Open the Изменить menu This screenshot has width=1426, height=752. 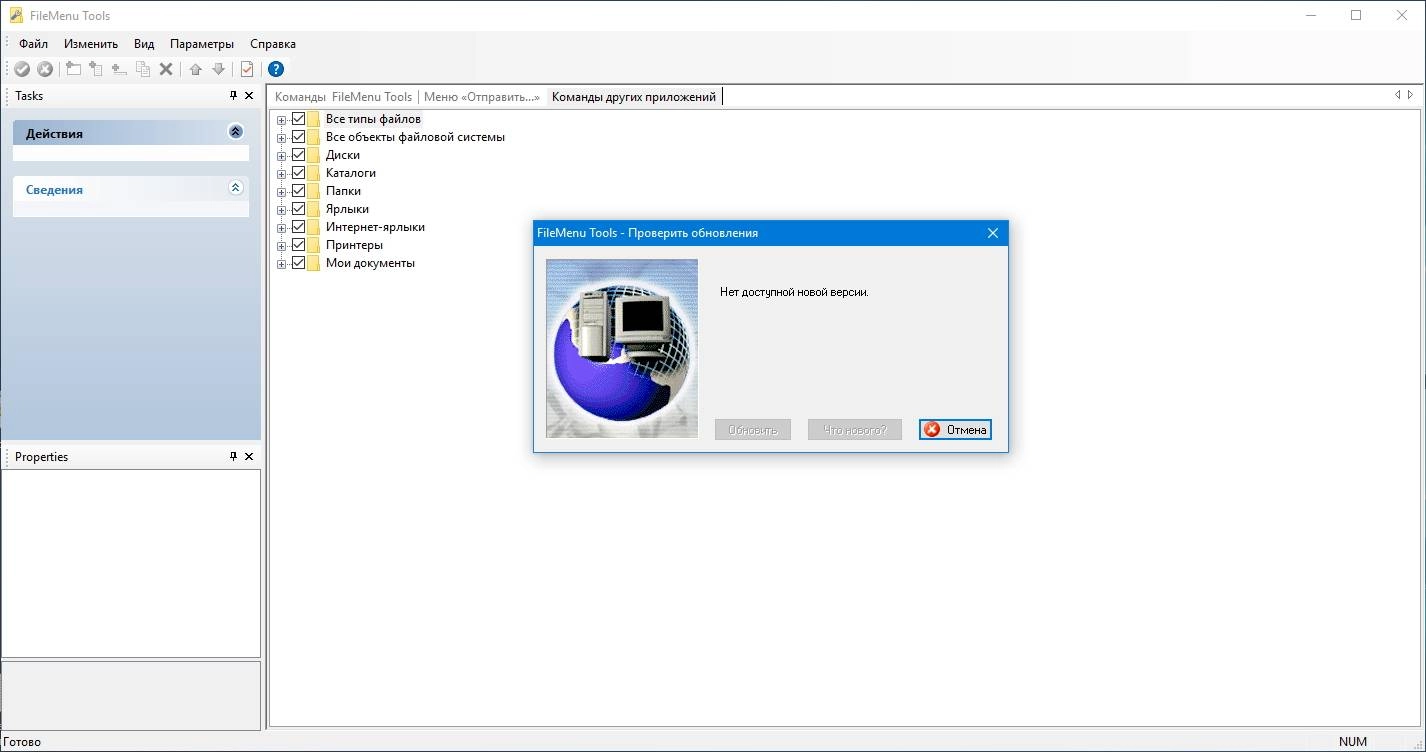pyautogui.click(x=91, y=44)
